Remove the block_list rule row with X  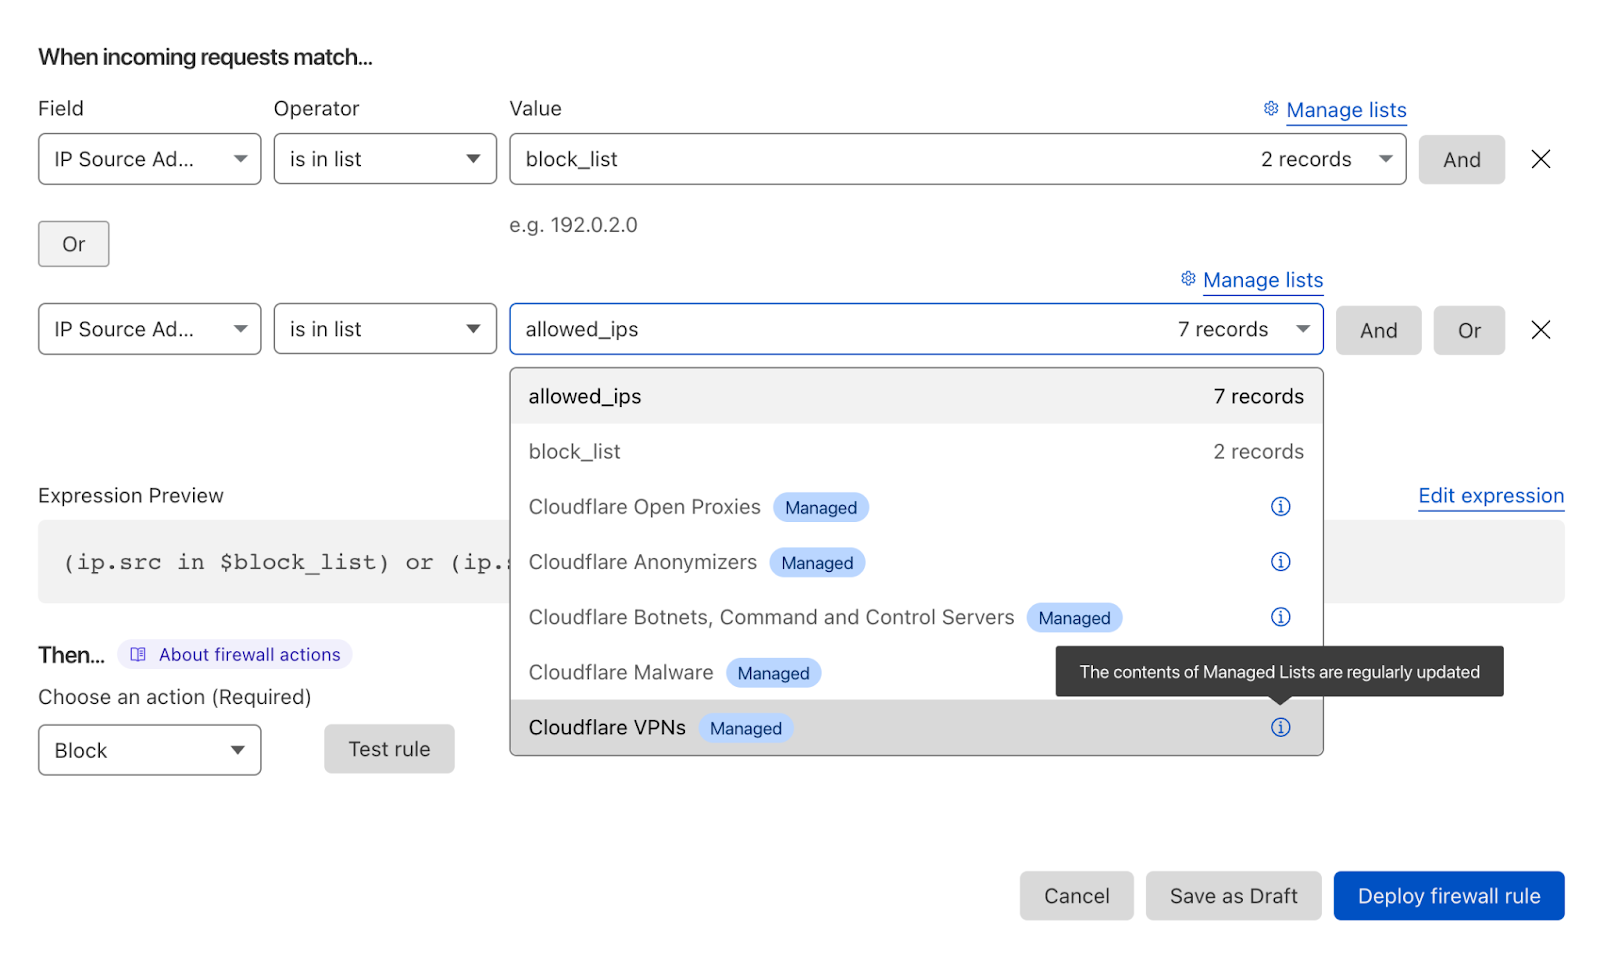1540,159
